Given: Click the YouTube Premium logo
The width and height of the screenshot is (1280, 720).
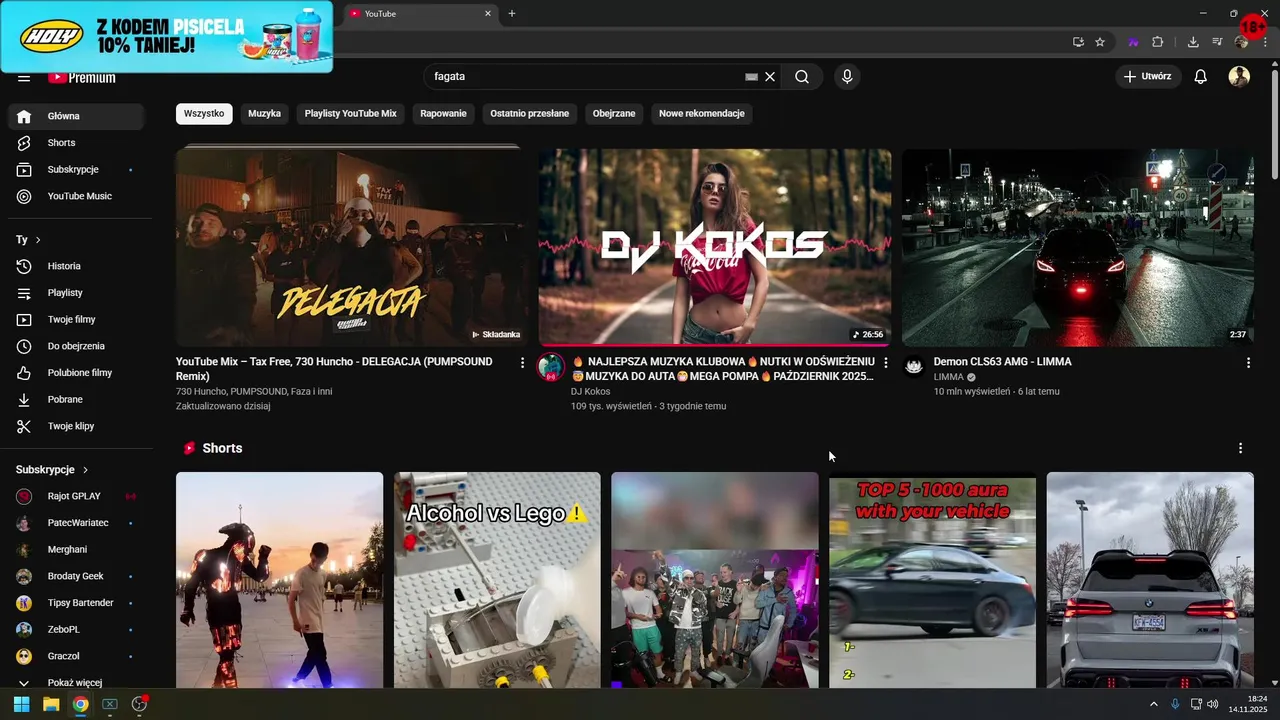Looking at the screenshot, I should pos(82,77).
